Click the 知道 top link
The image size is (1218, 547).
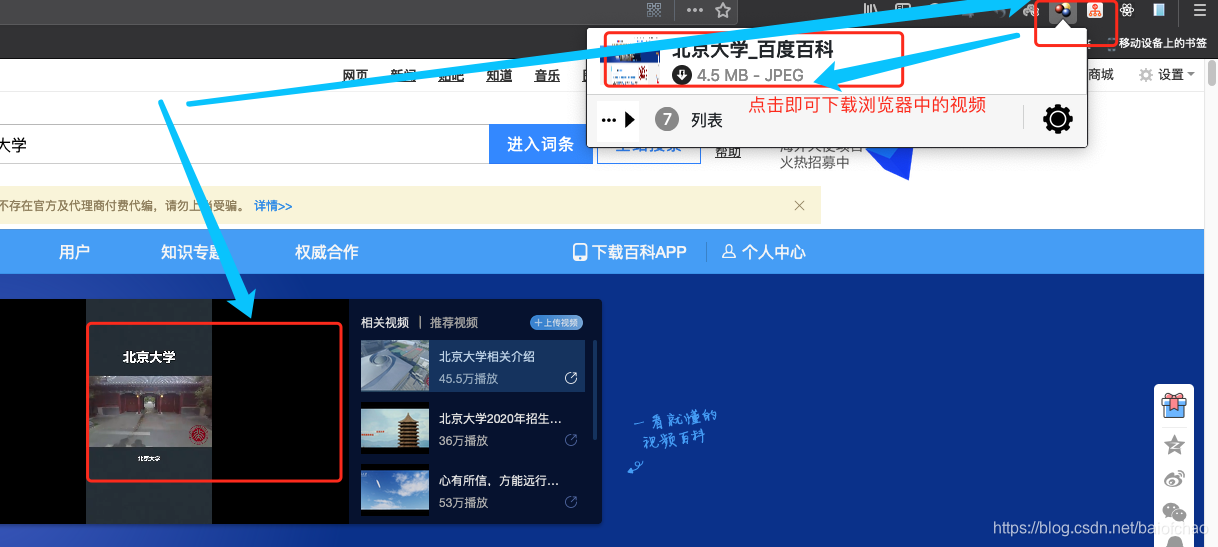pyautogui.click(x=499, y=75)
